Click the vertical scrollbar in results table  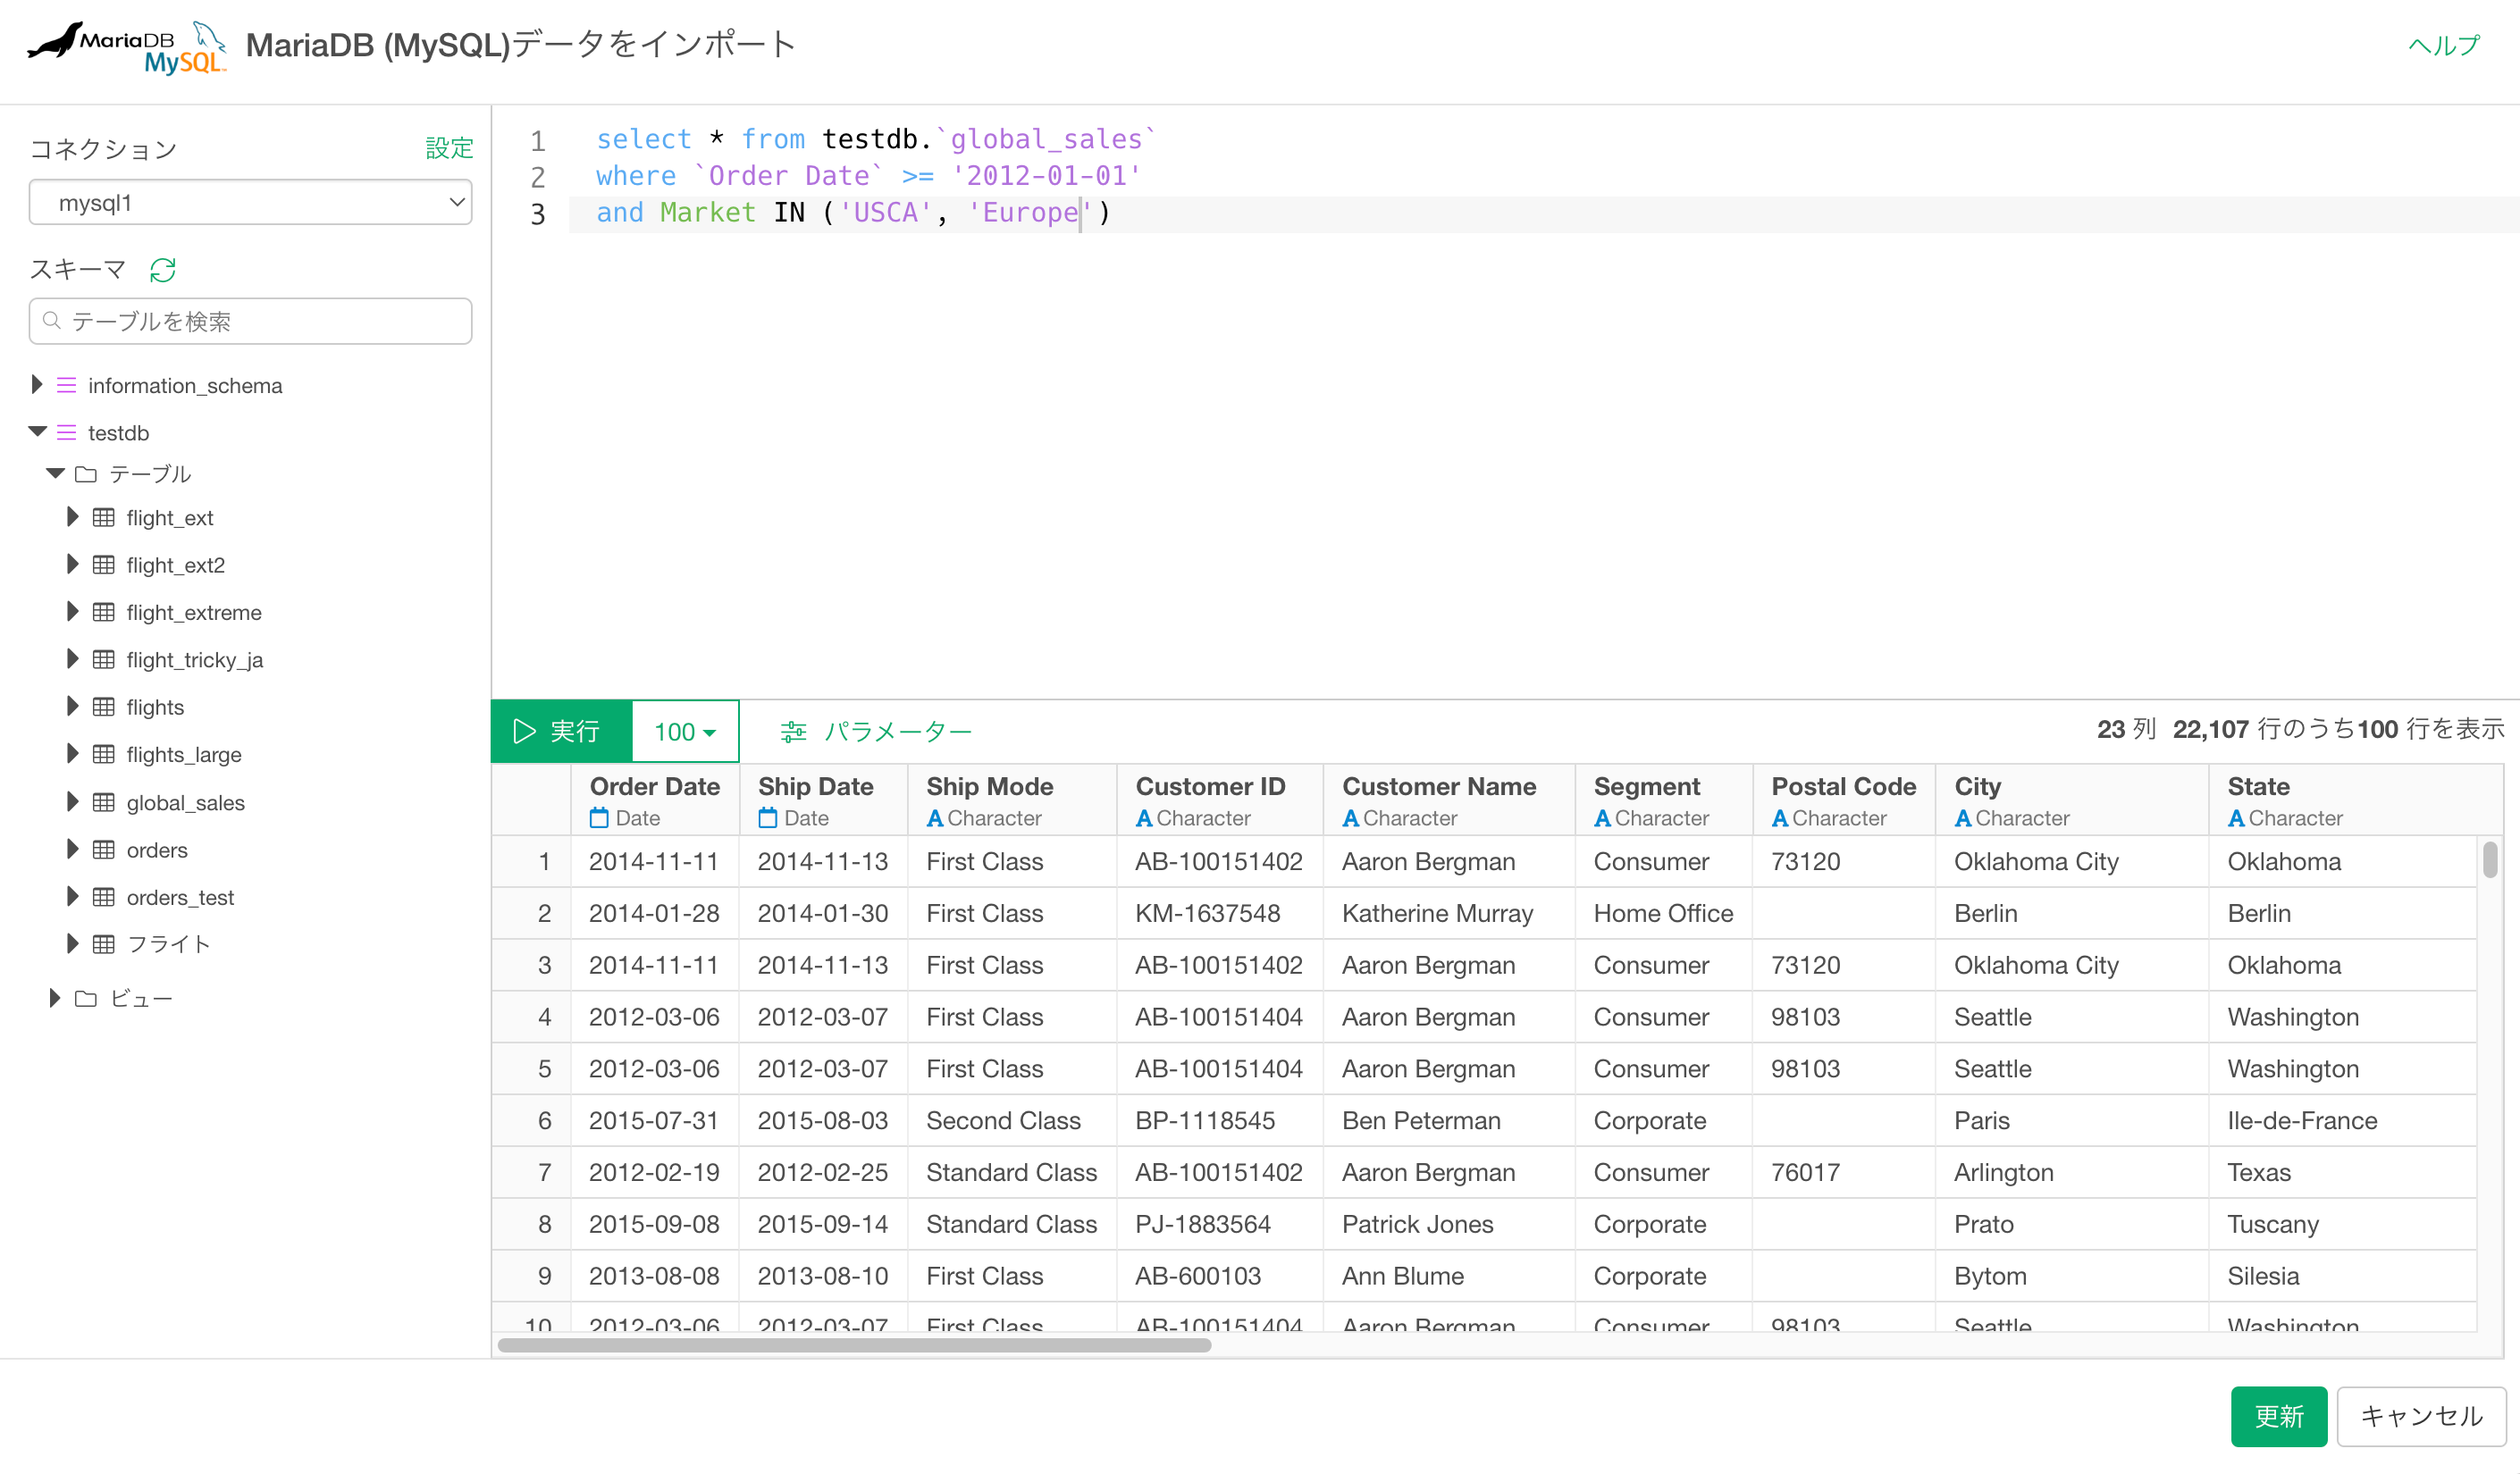(2489, 860)
